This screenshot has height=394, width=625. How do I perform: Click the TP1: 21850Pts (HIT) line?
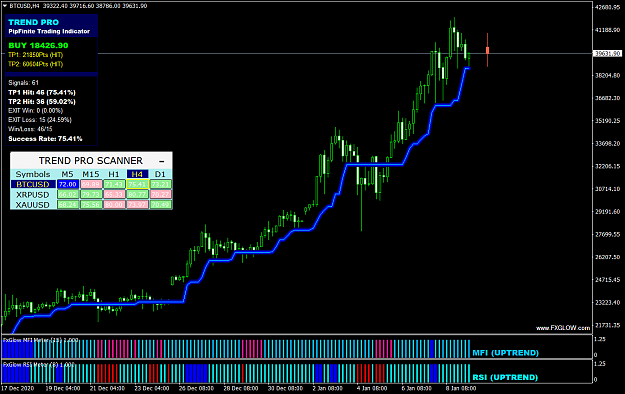tap(35, 55)
